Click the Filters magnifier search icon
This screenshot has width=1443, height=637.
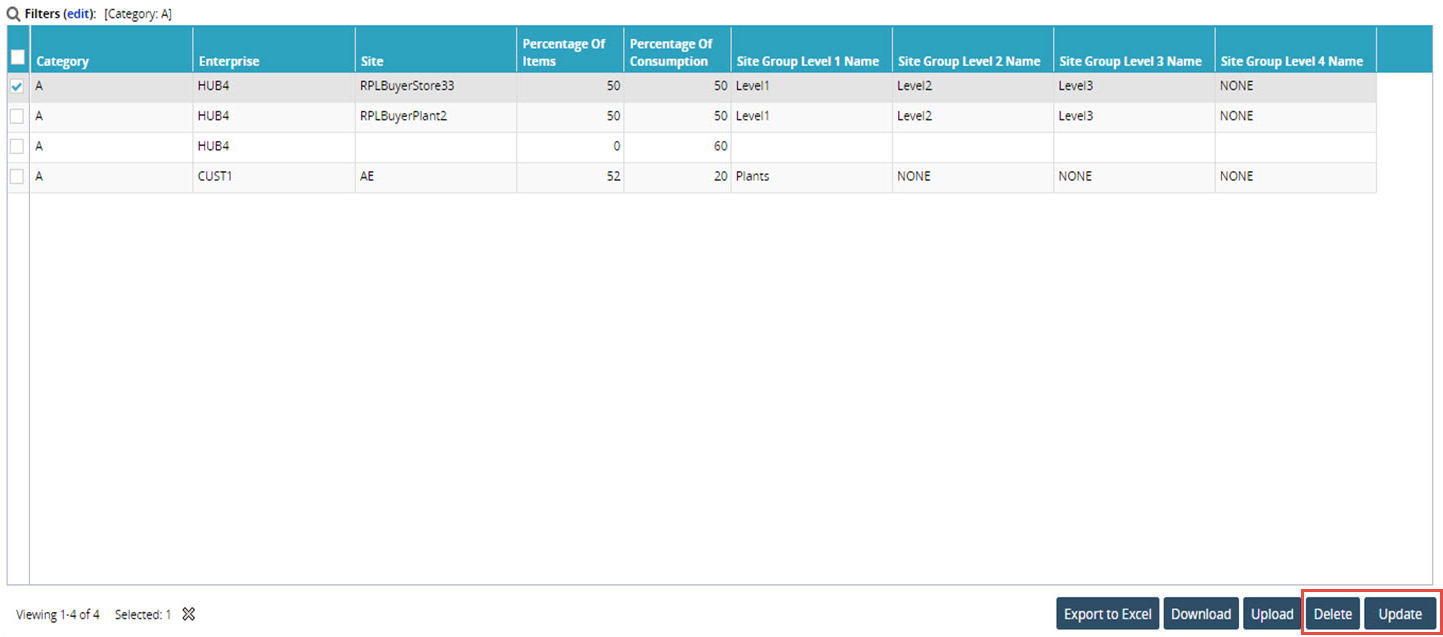coord(14,14)
